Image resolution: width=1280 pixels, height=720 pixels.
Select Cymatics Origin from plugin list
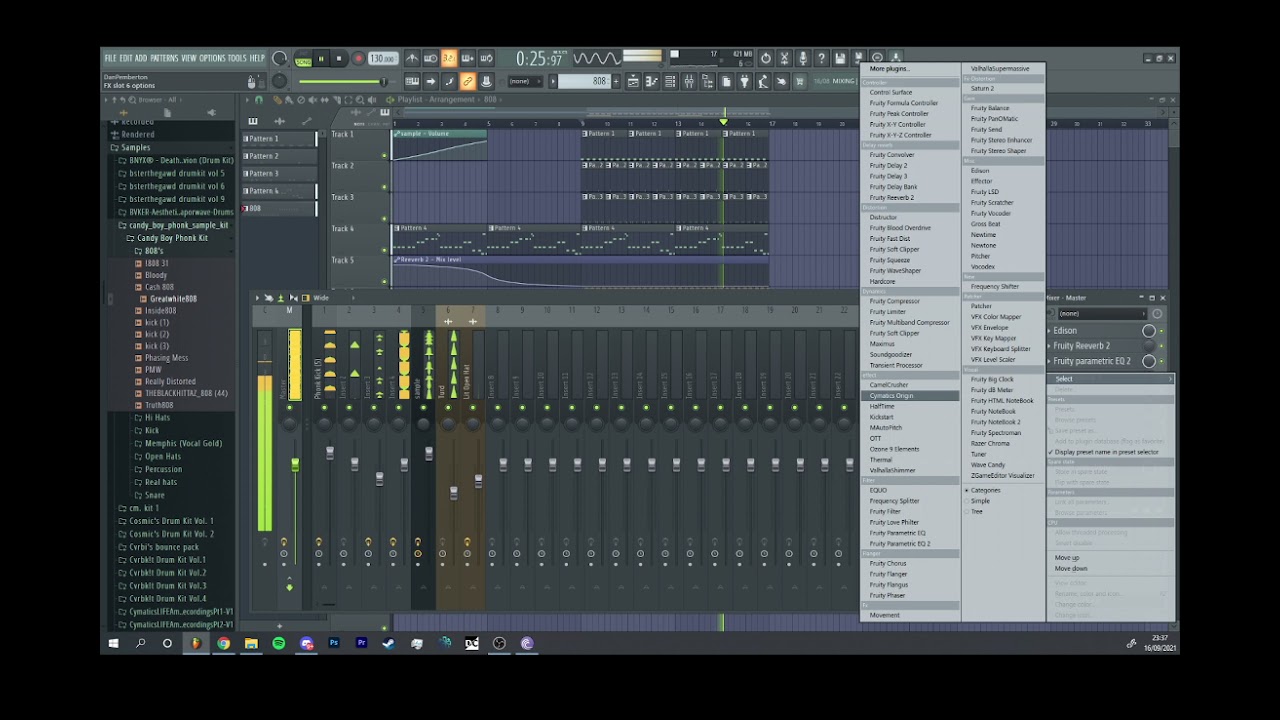[x=910, y=396]
